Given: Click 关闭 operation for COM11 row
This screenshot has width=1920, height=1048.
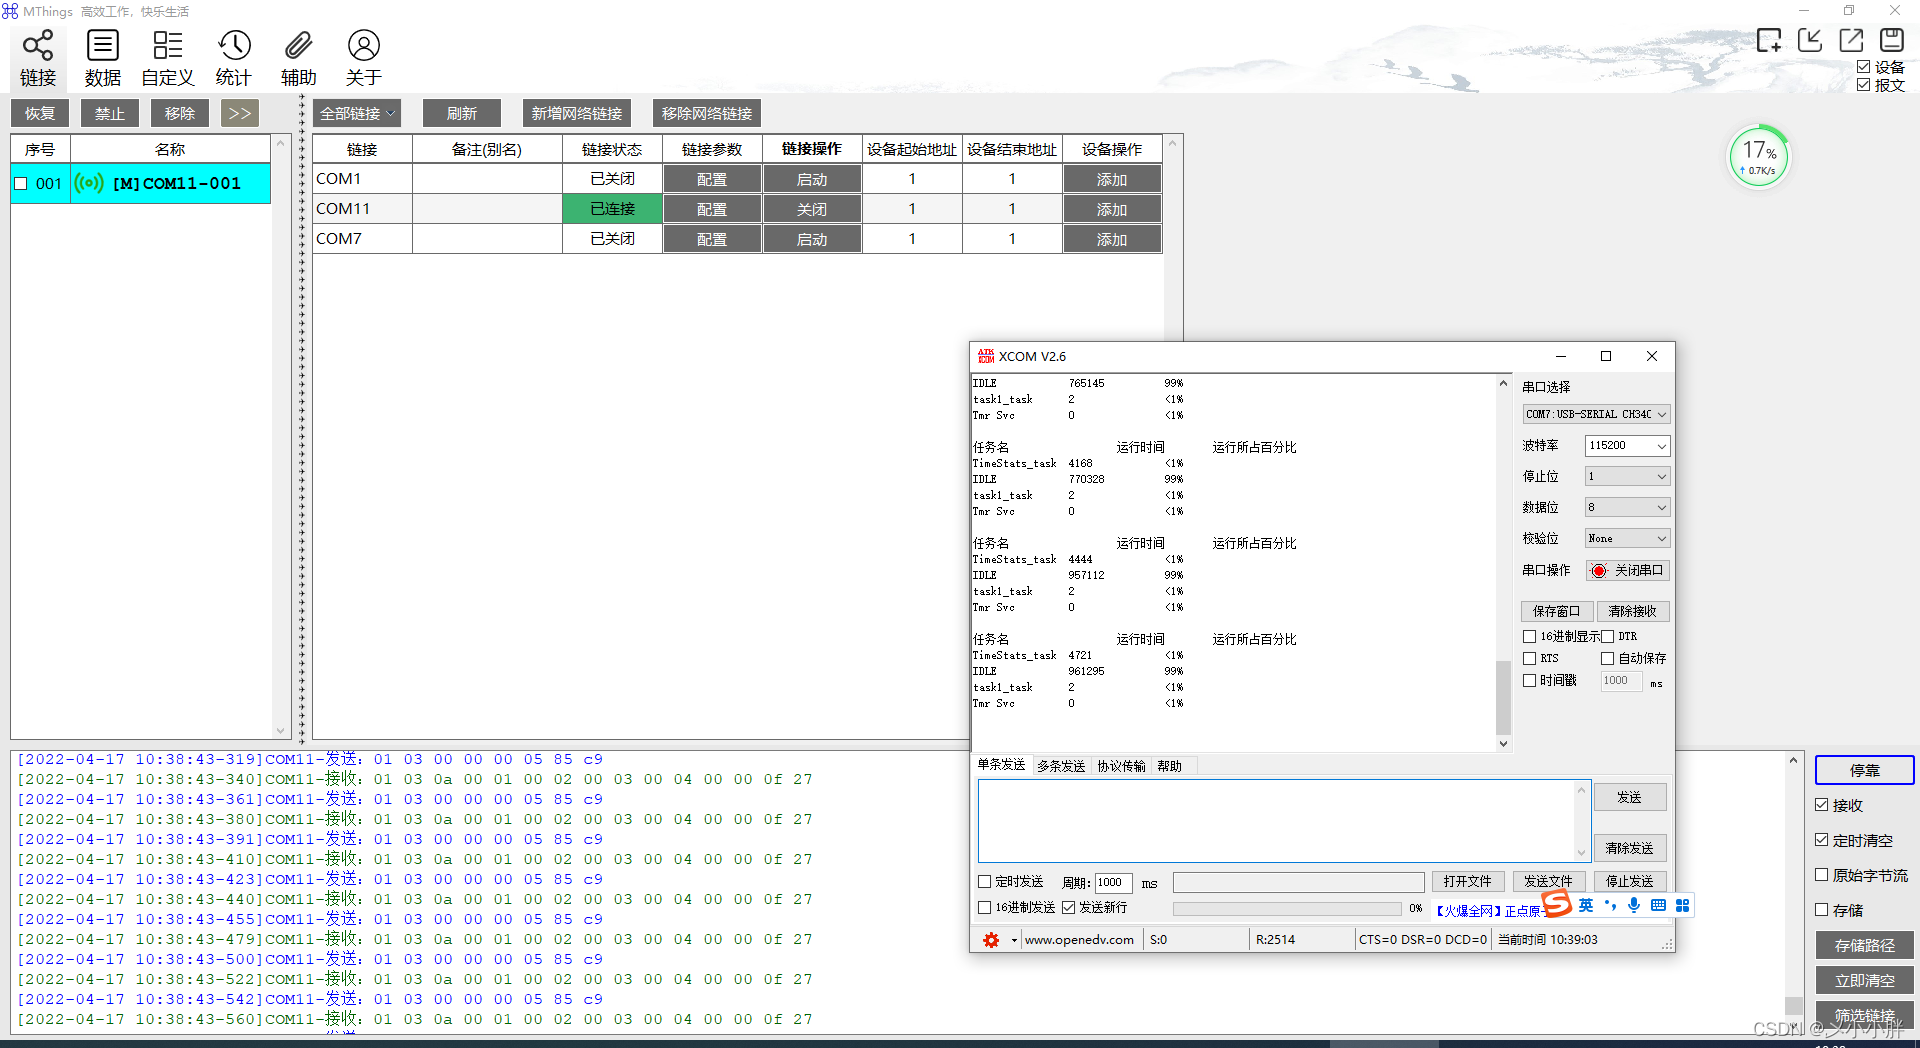Looking at the screenshot, I should (x=812, y=209).
